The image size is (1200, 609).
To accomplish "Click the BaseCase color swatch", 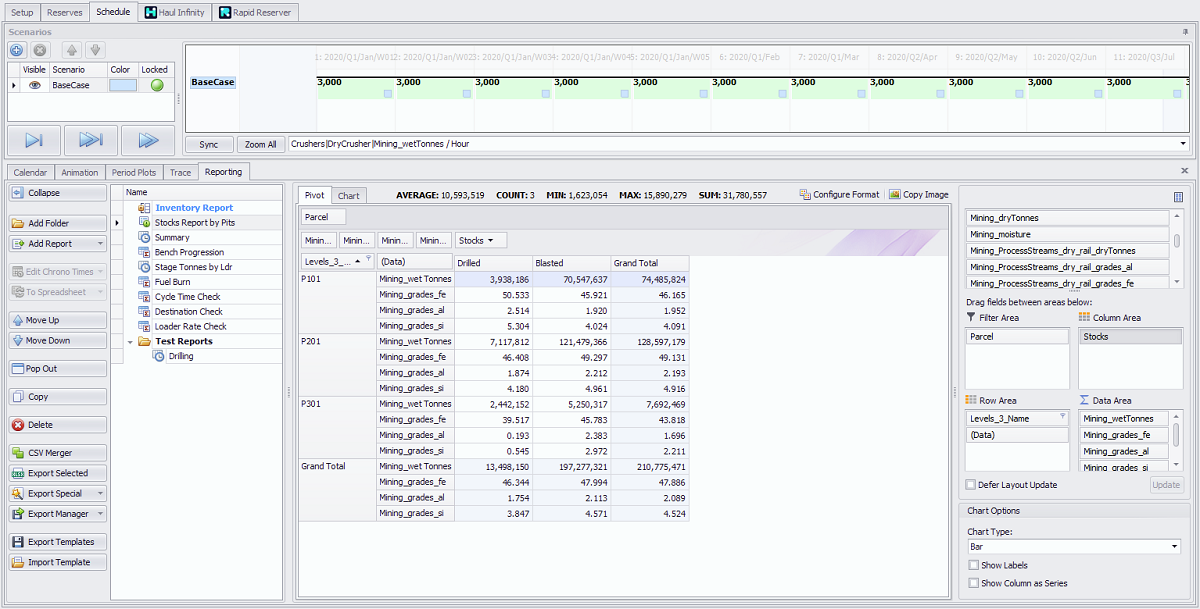I will click(122, 86).
